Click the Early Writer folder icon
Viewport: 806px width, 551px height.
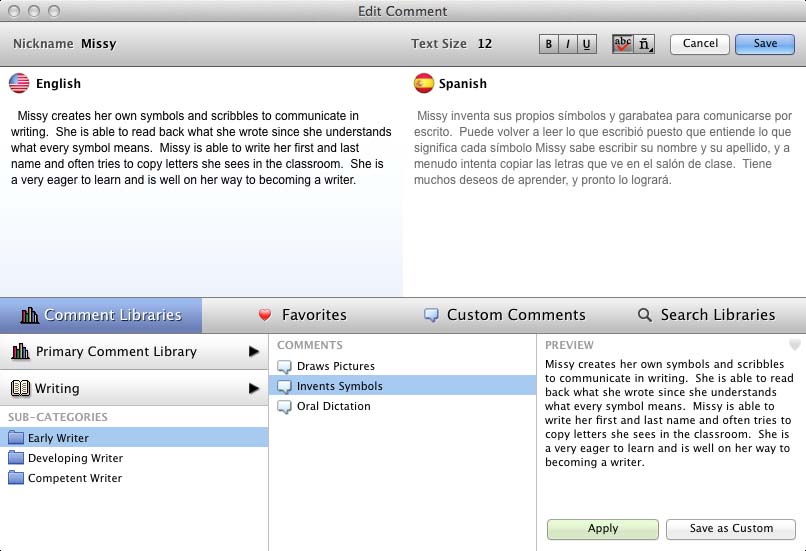point(16,438)
